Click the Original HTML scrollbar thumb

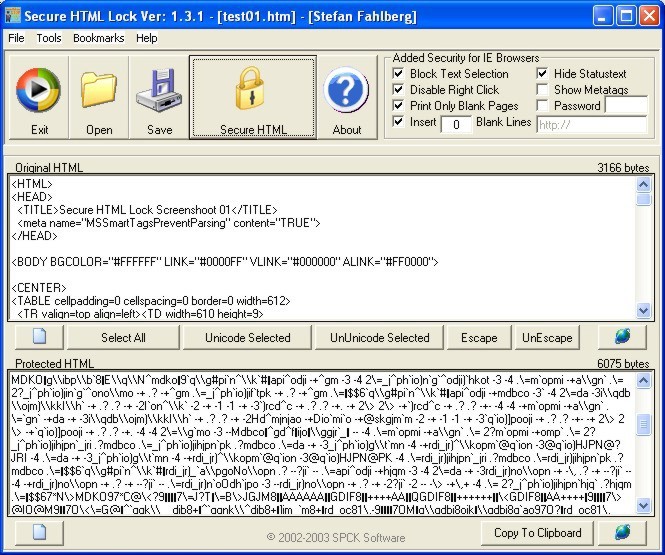(x=643, y=199)
